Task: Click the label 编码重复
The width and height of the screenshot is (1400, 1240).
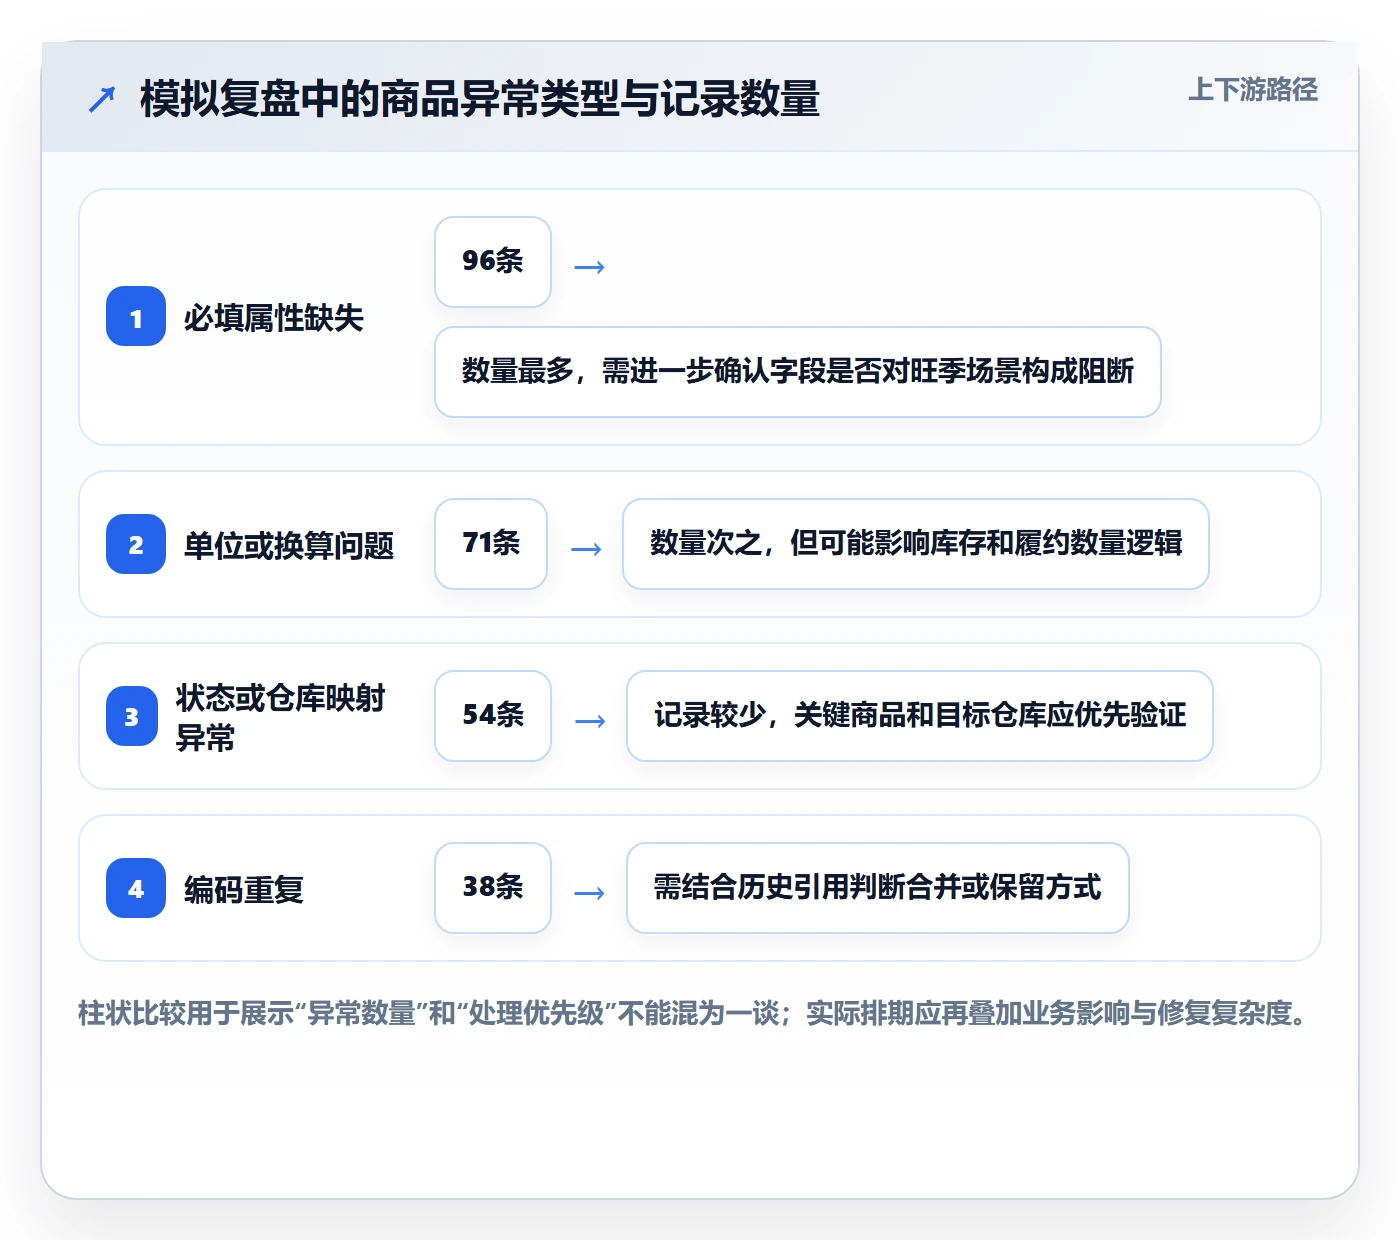Action: [244, 889]
